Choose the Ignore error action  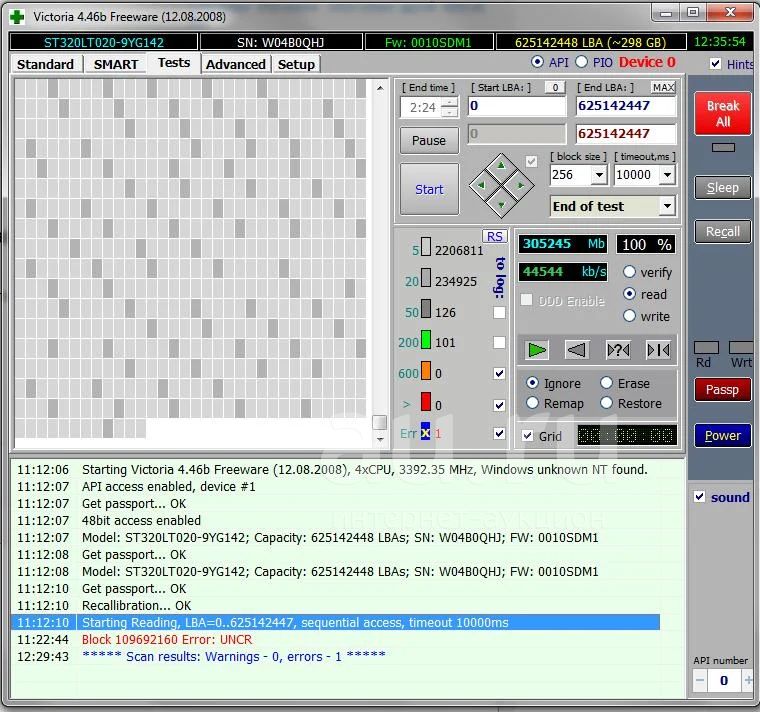tap(532, 383)
